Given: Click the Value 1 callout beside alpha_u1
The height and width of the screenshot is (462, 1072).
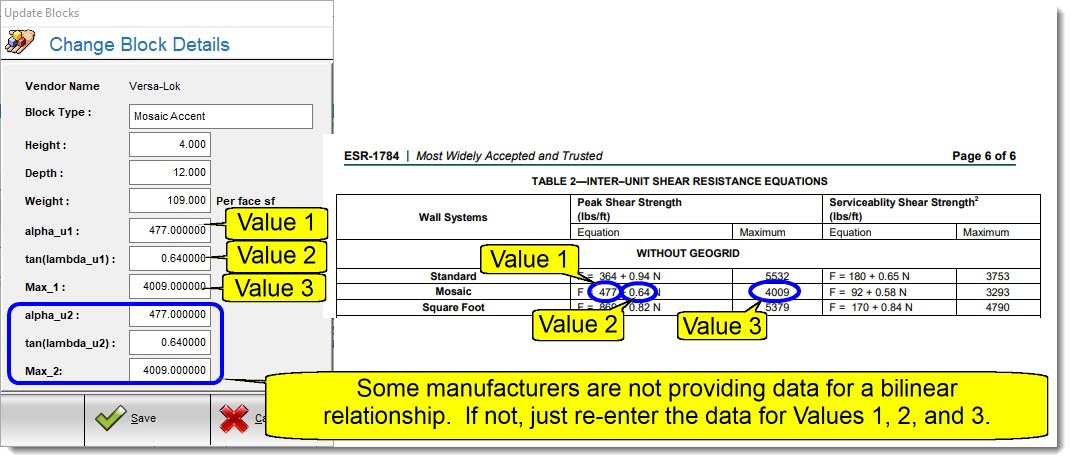Looking at the screenshot, I should [x=272, y=222].
